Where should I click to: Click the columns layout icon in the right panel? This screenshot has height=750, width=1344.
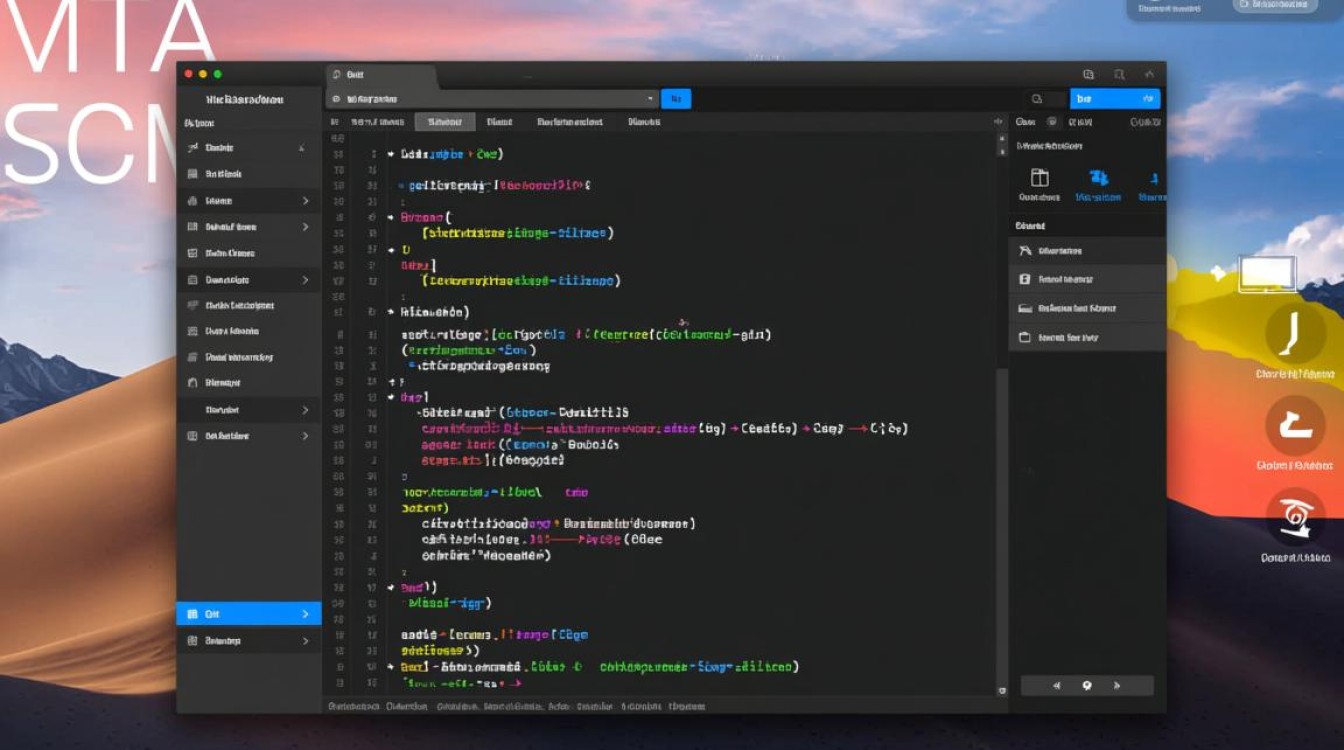pos(1040,179)
